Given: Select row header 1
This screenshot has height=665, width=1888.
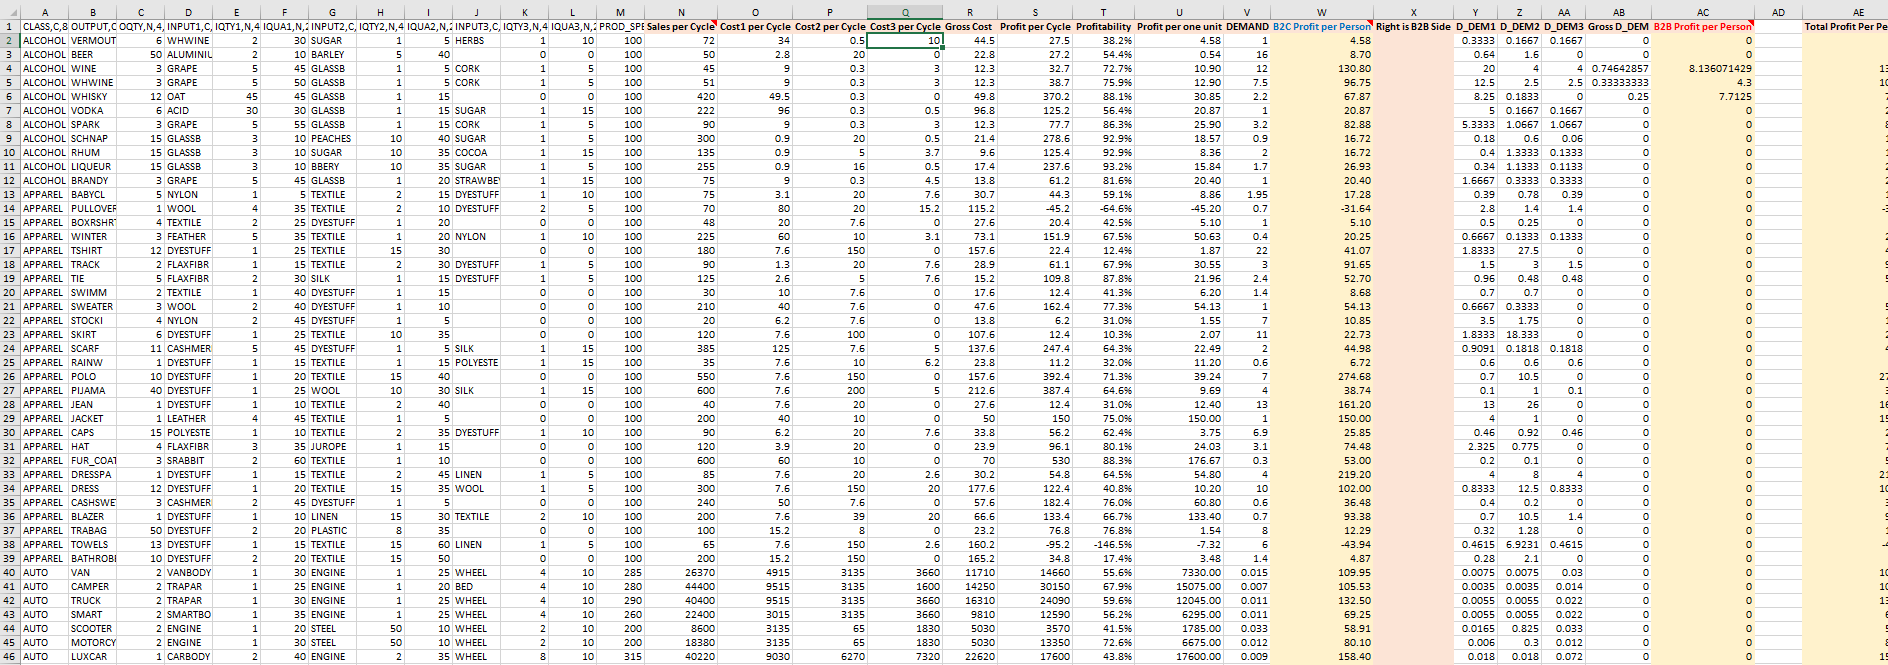Looking at the screenshot, I should [x=10, y=27].
